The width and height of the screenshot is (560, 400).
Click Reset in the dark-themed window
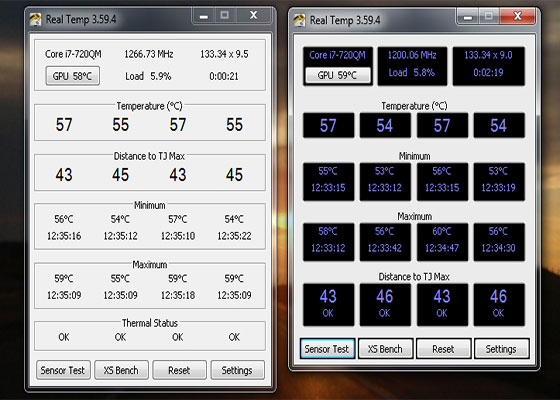point(444,349)
